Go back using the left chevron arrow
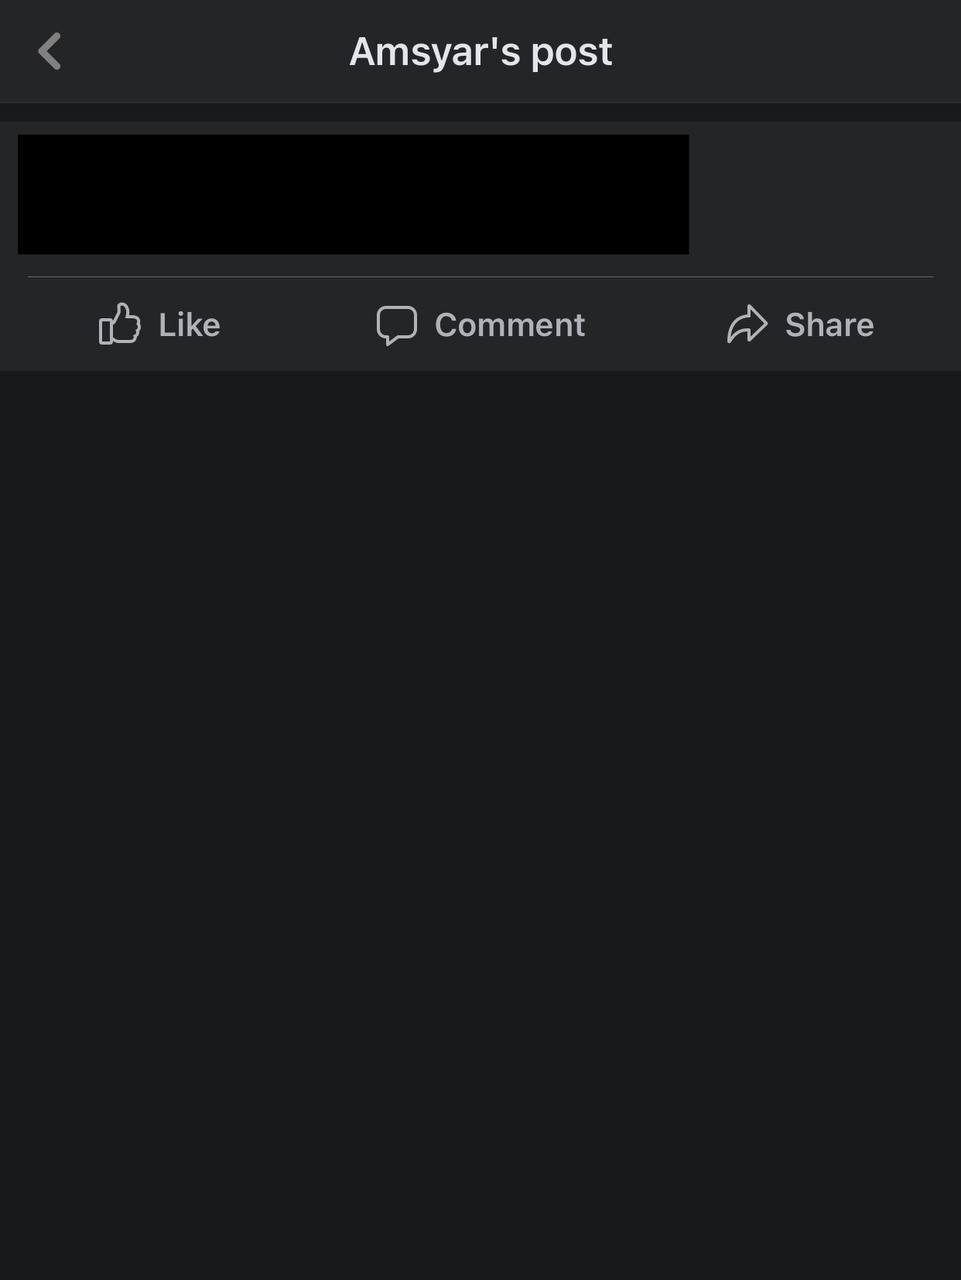This screenshot has height=1280, width=961. click(x=50, y=51)
